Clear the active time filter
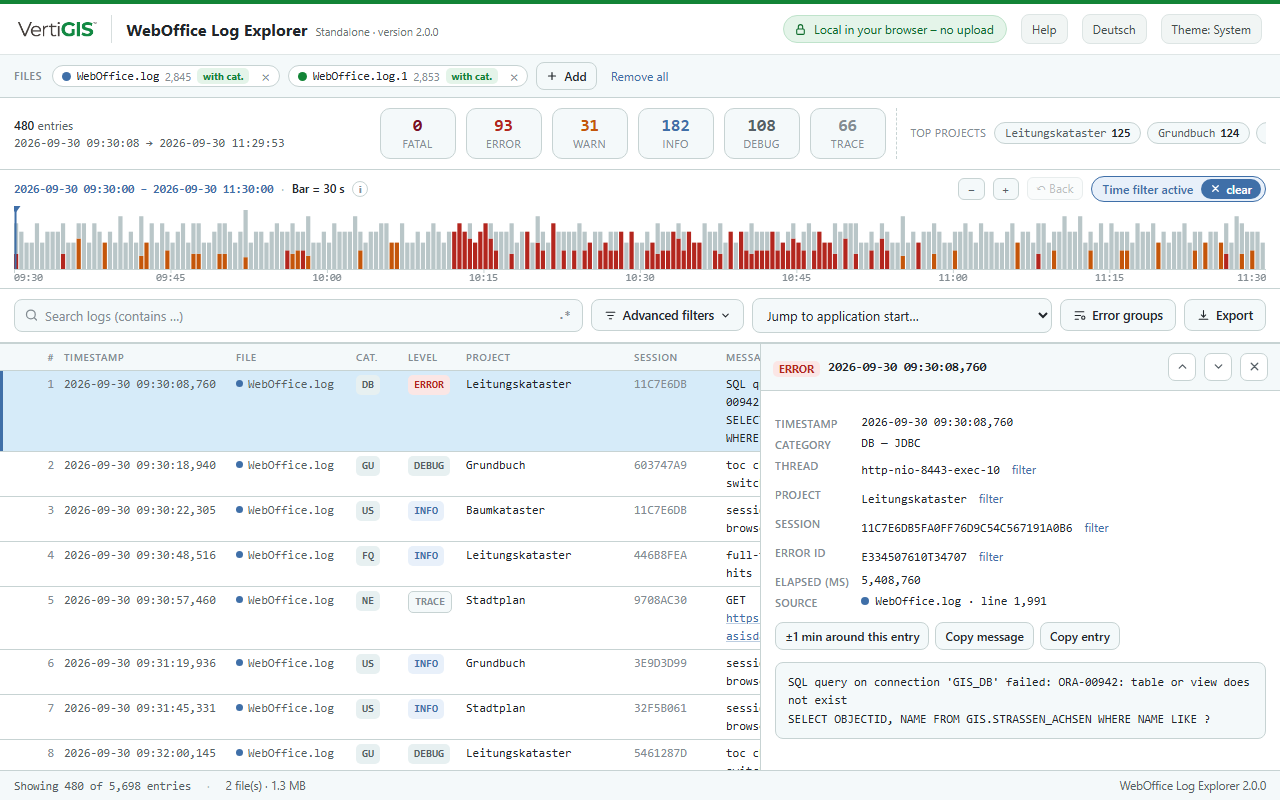The width and height of the screenshot is (1280, 800). pyautogui.click(x=1231, y=190)
